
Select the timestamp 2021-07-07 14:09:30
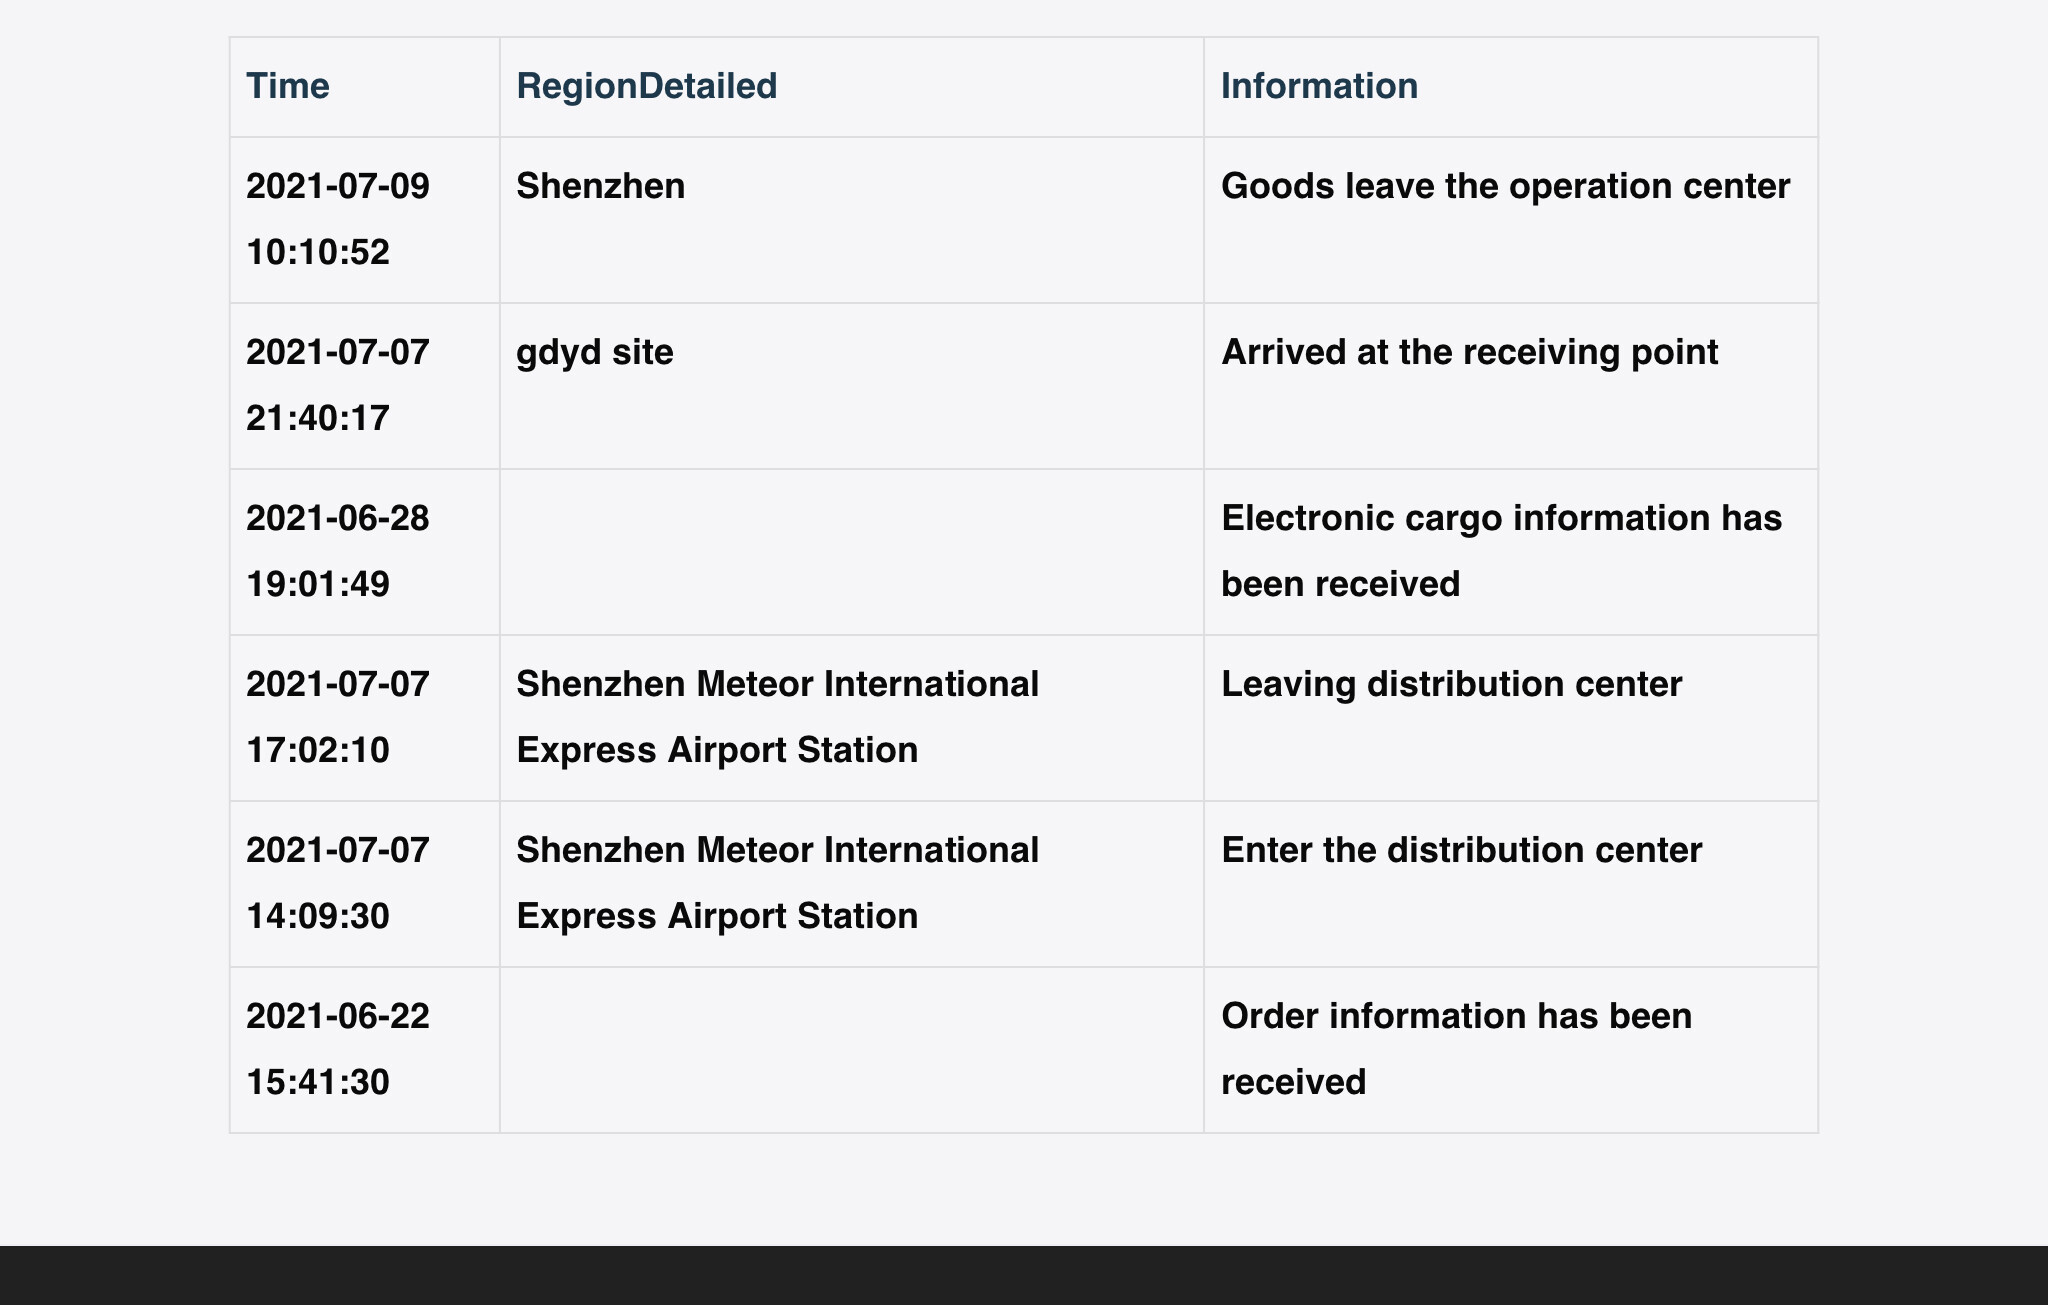click(338, 883)
